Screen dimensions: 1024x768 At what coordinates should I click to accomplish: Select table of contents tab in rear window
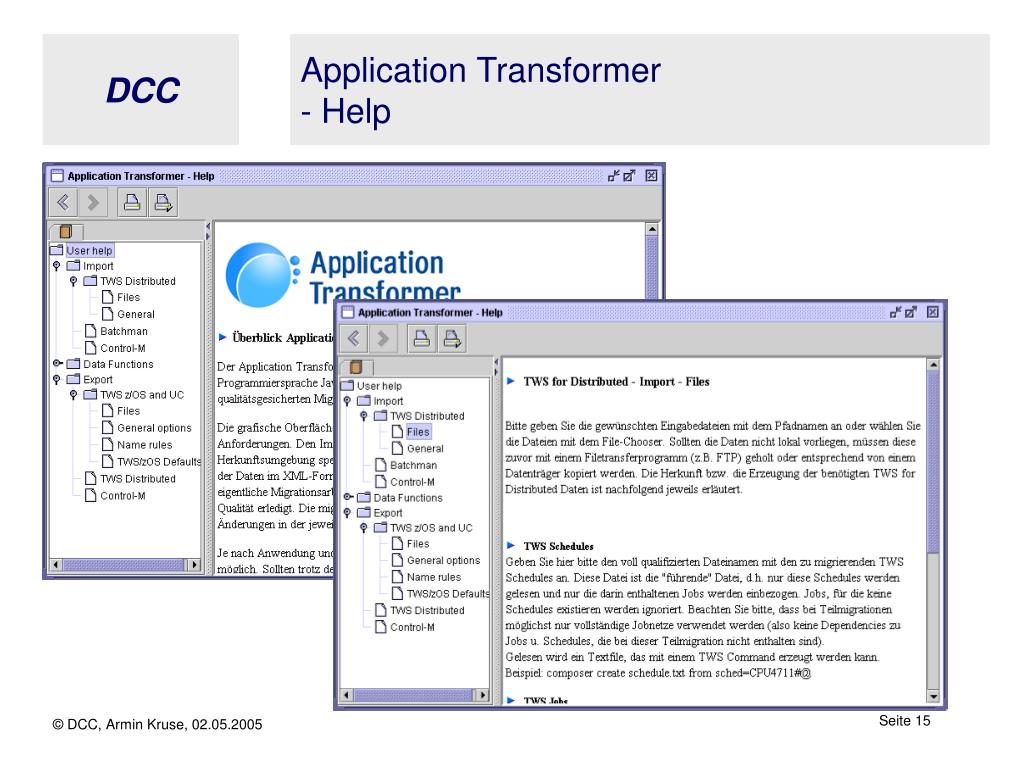pos(66,231)
